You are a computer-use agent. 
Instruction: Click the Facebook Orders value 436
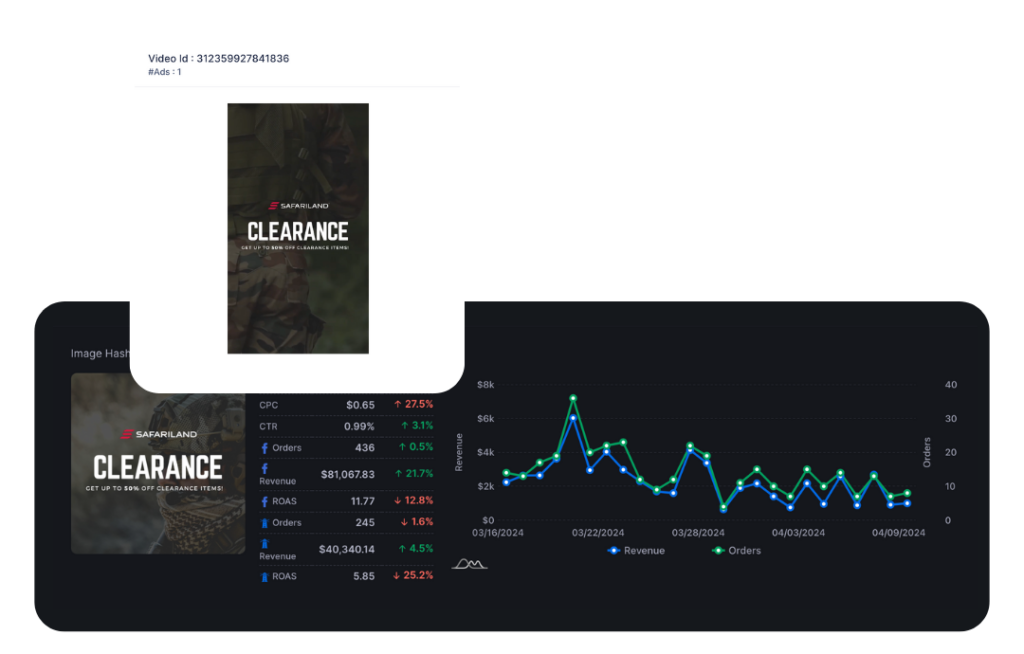coord(364,448)
